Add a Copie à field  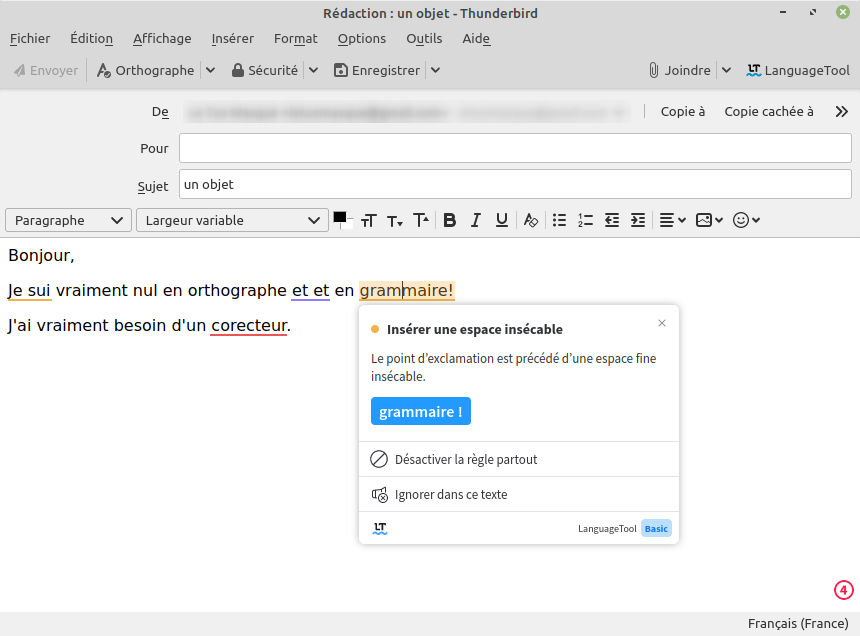[x=683, y=111]
